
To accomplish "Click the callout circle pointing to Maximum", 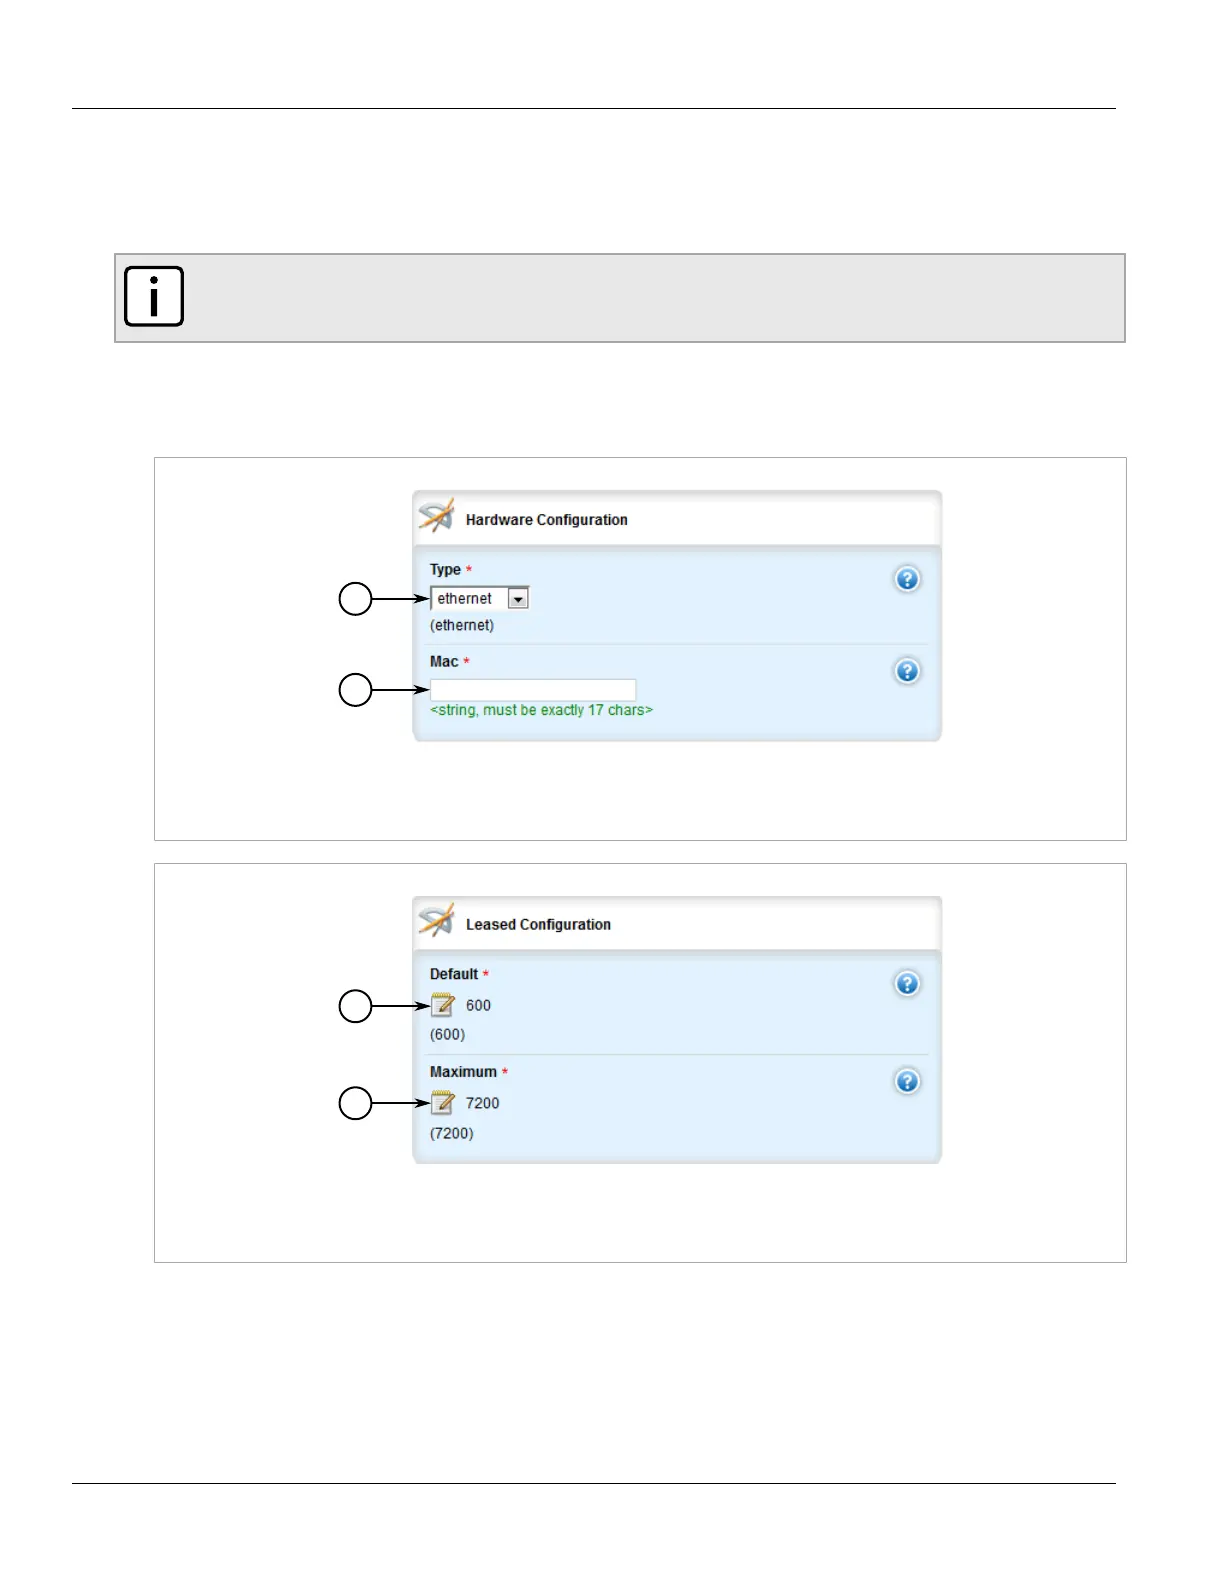I will [355, 1103].
